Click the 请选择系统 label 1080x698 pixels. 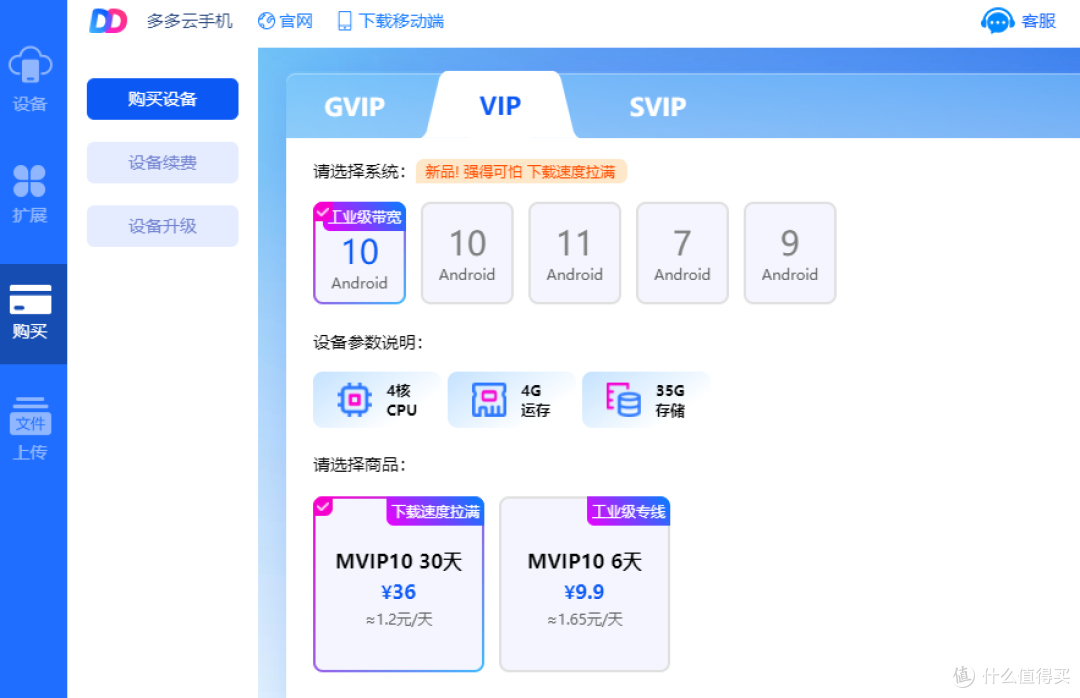coord(360,172)
